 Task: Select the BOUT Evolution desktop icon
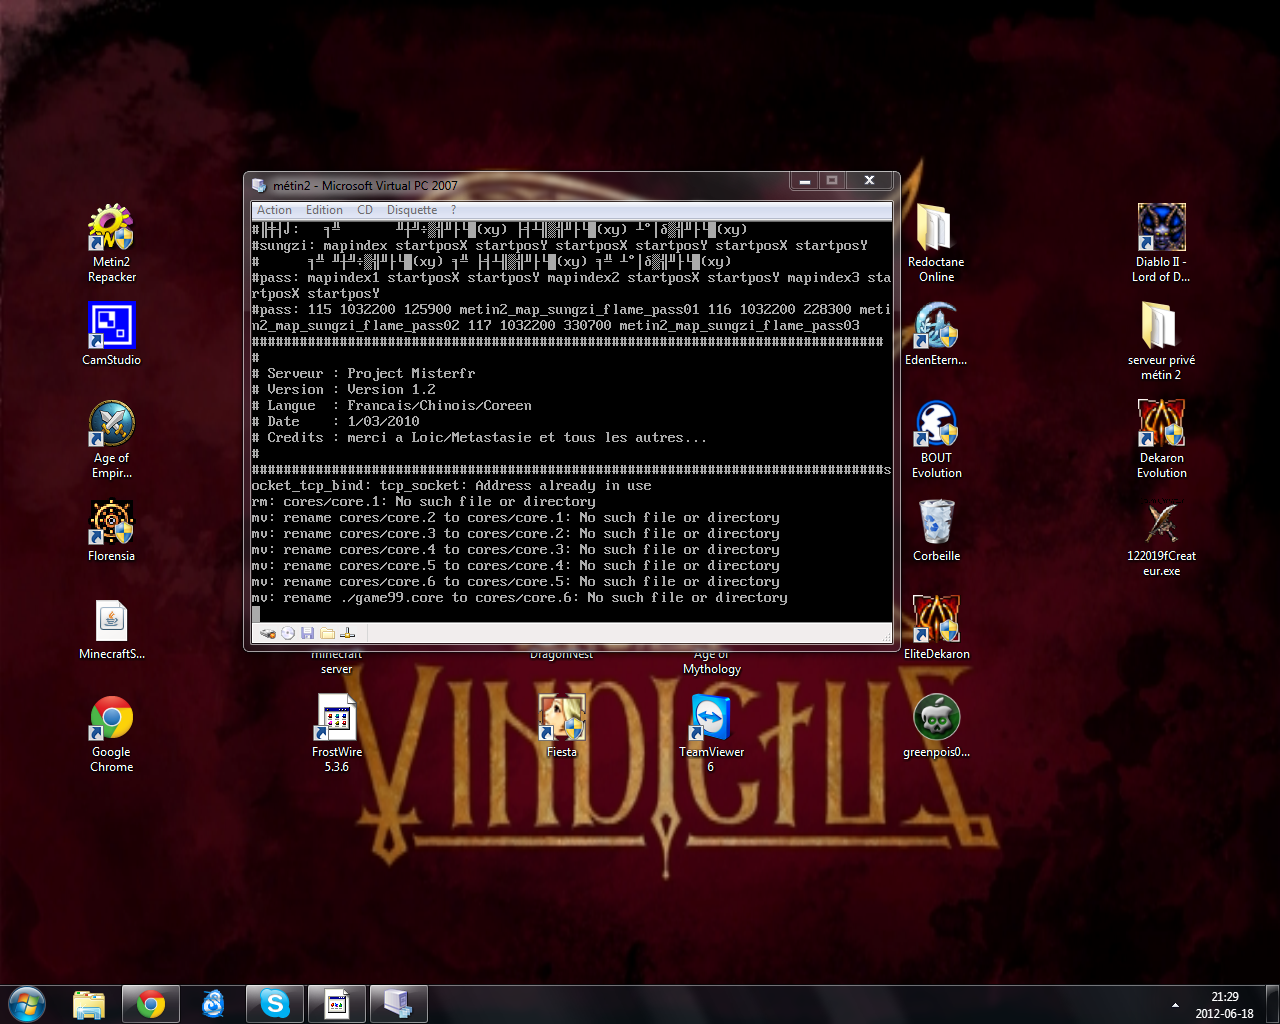tap(937, 440)
